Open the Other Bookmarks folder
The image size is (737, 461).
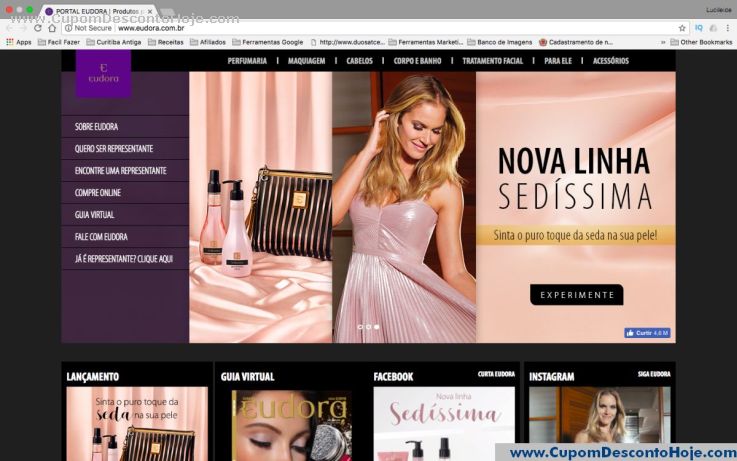point(701,42)
